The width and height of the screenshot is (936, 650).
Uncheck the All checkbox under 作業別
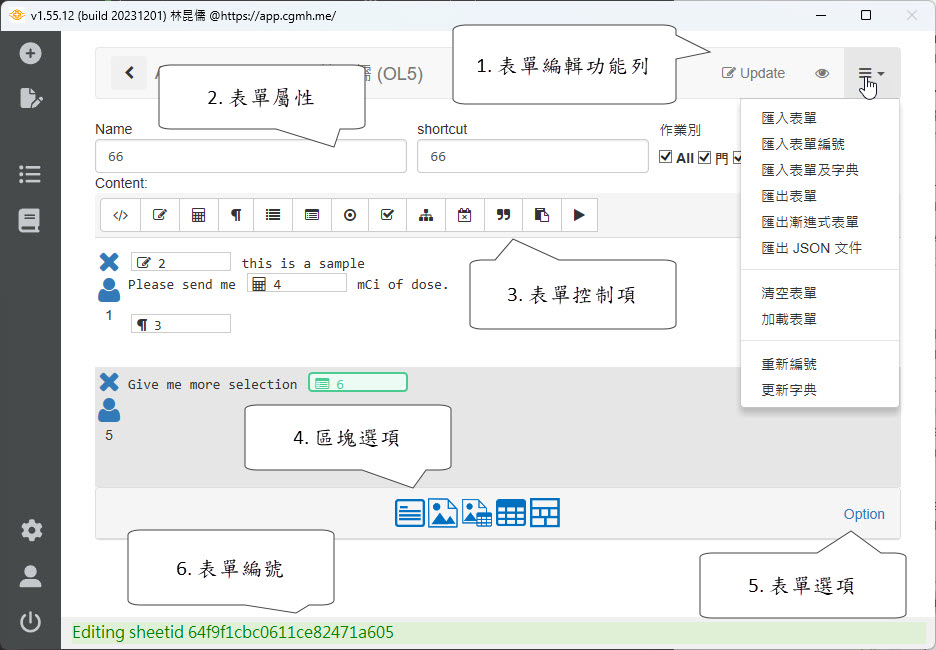(x=667, y=158)
